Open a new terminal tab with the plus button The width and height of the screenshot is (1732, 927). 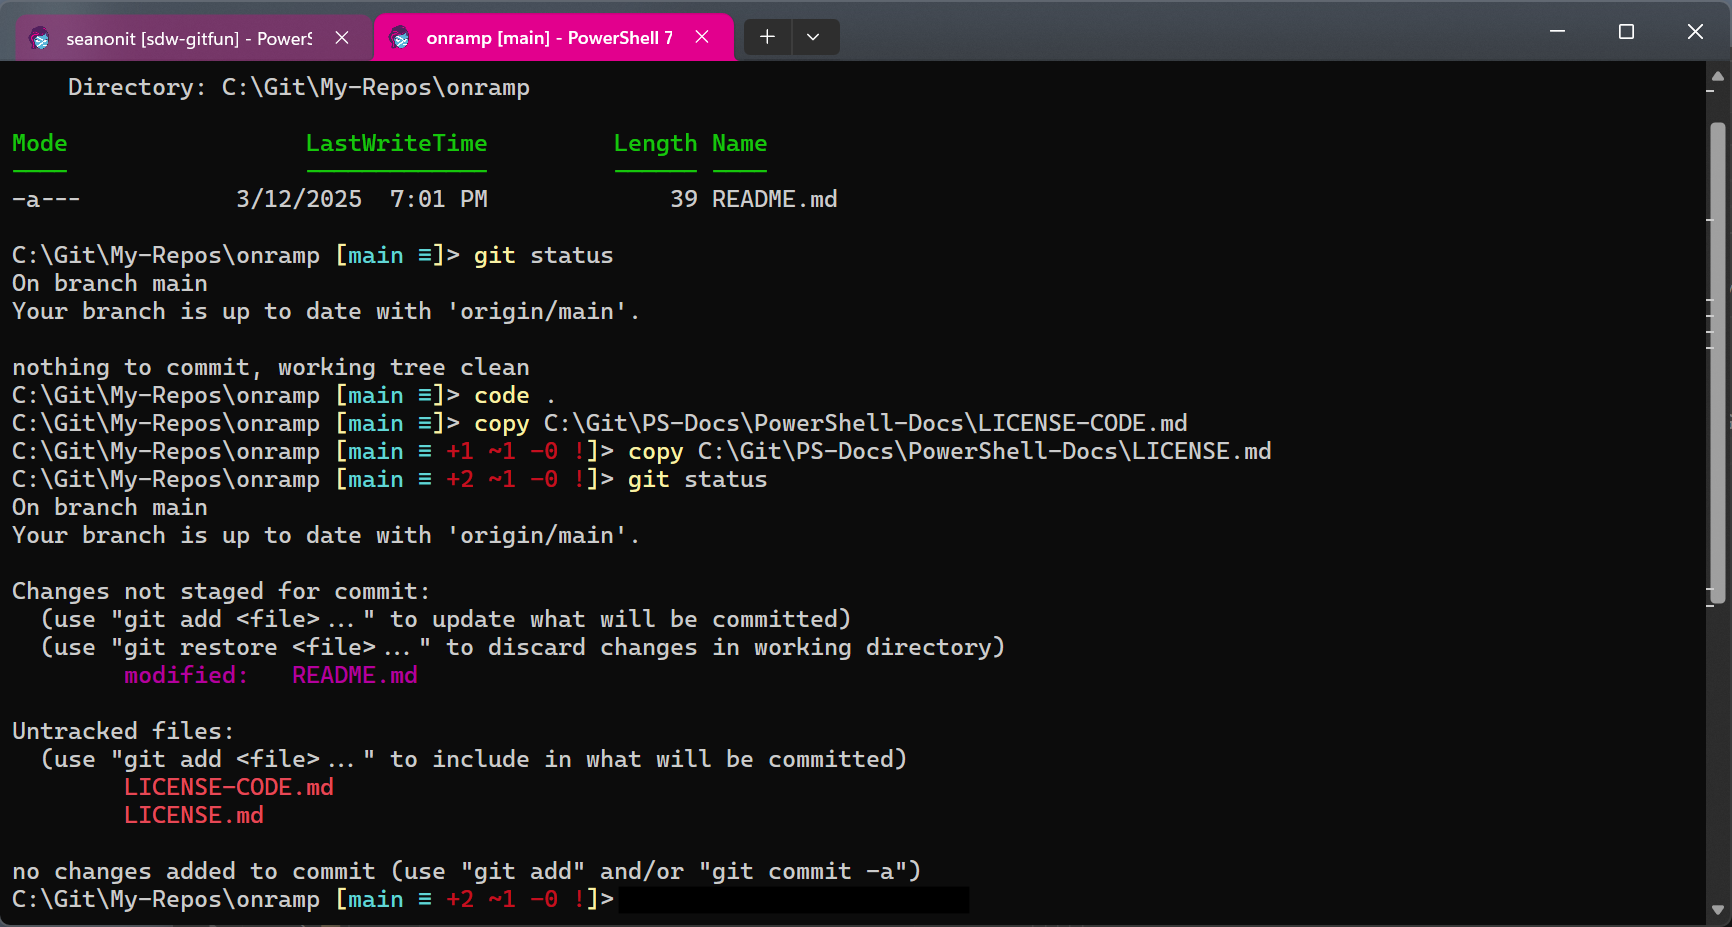point(766,36)
